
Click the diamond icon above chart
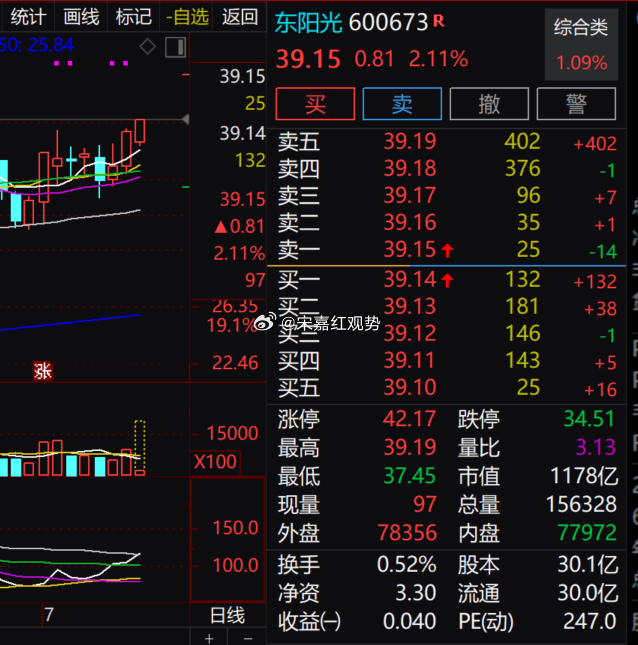tap(148, 46)
